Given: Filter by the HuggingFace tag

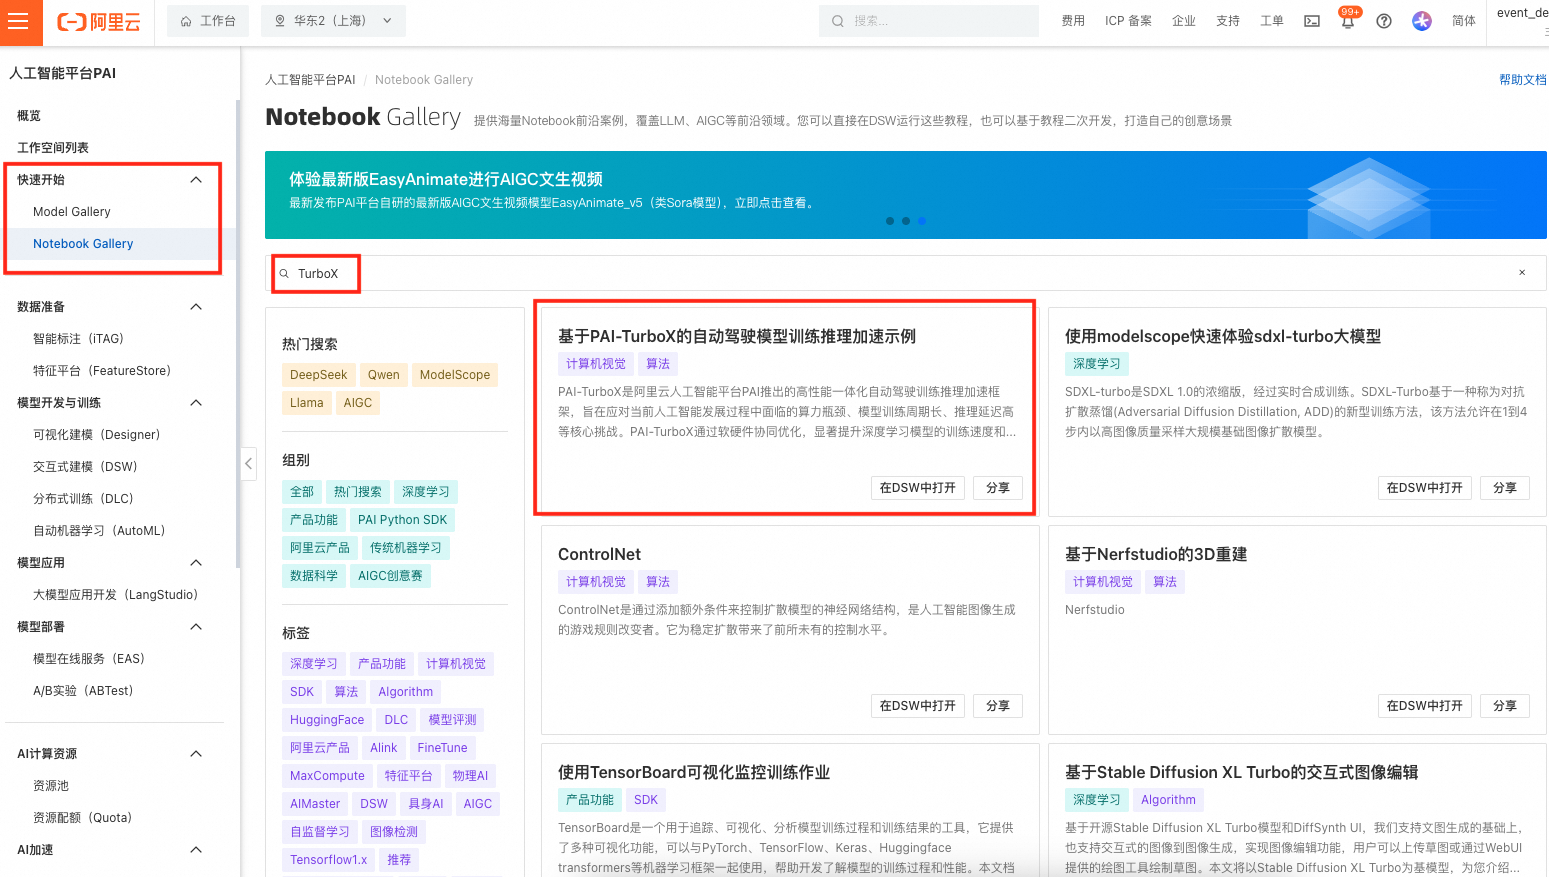Looking at the screenshot, I should (327, 720).
